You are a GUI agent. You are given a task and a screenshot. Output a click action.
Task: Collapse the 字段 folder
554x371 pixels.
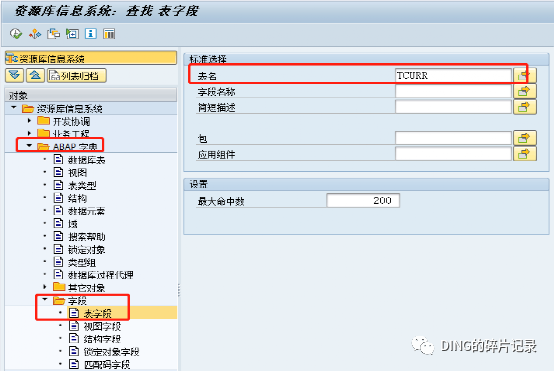tap(45, 300)
